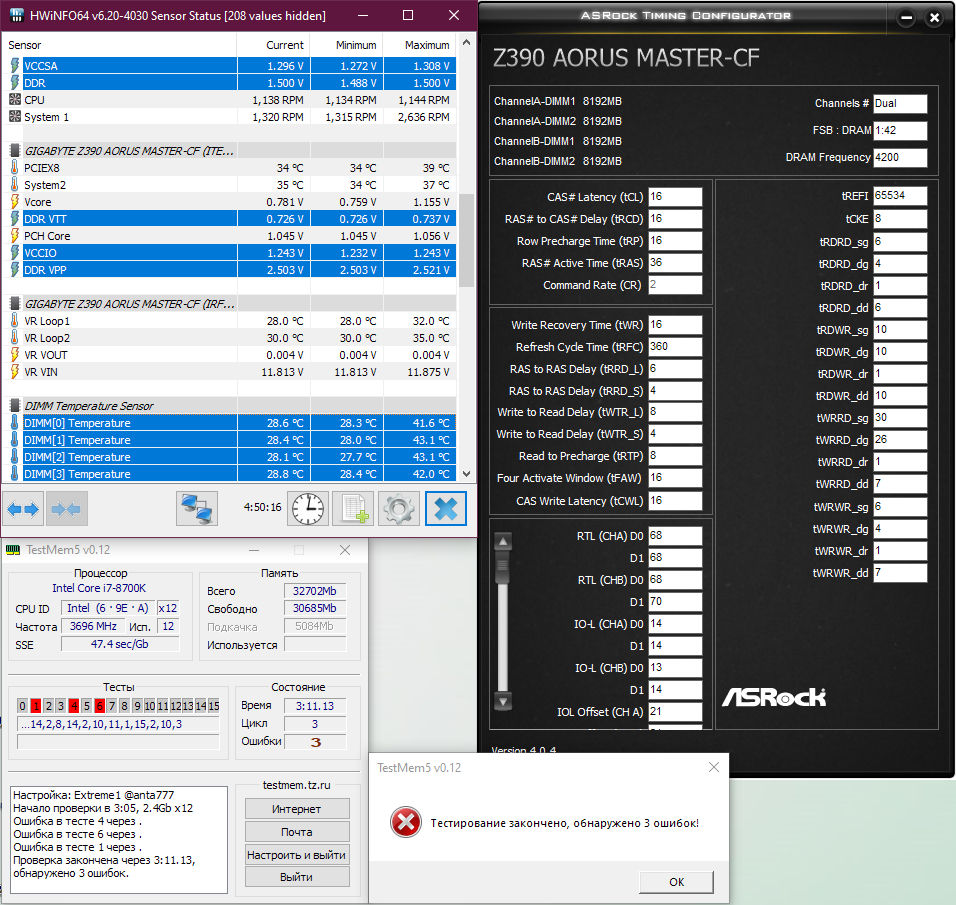
Task: Click HWiNFO expand layout arrows icon
Action: [23, 509]
